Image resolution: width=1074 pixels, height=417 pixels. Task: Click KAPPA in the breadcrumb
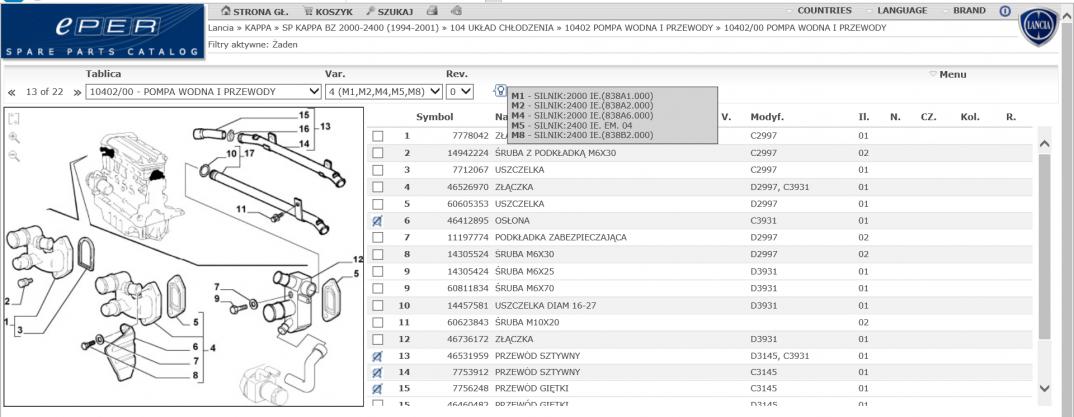click(x=258, y=28)
